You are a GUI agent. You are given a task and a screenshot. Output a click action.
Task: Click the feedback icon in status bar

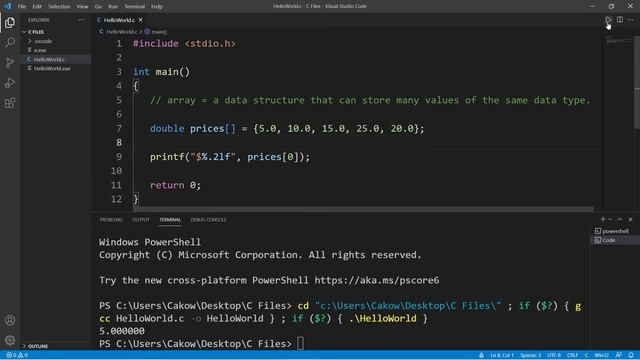point(619,355)
